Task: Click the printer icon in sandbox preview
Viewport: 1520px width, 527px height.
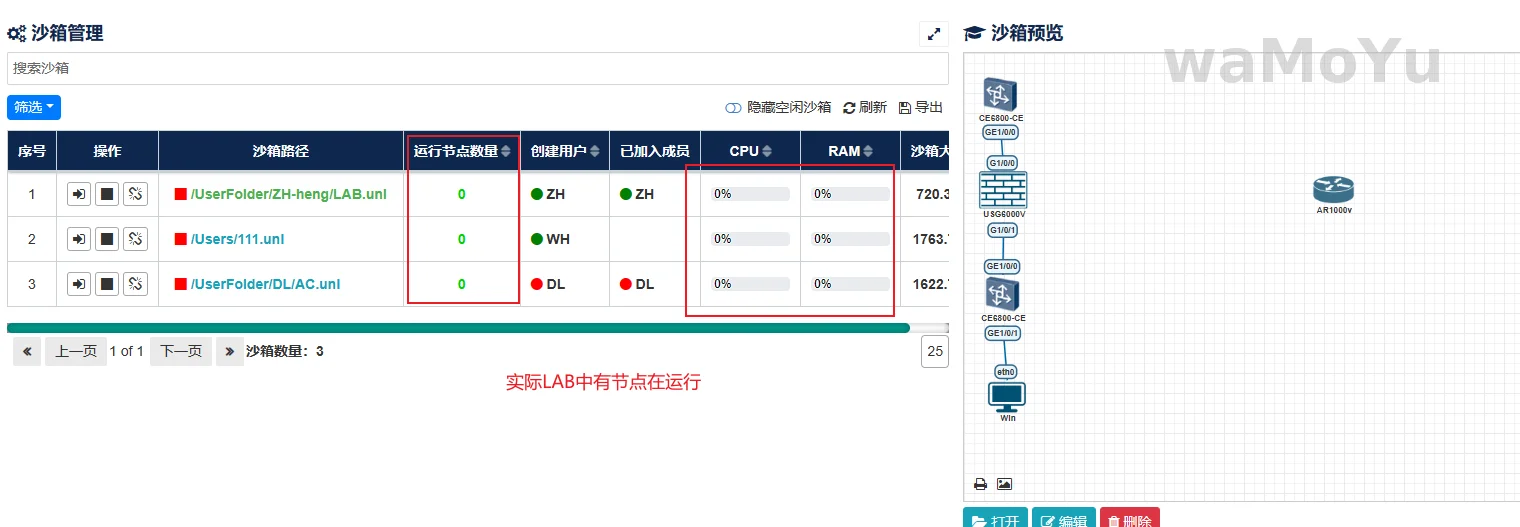Action: coord(980,484)
